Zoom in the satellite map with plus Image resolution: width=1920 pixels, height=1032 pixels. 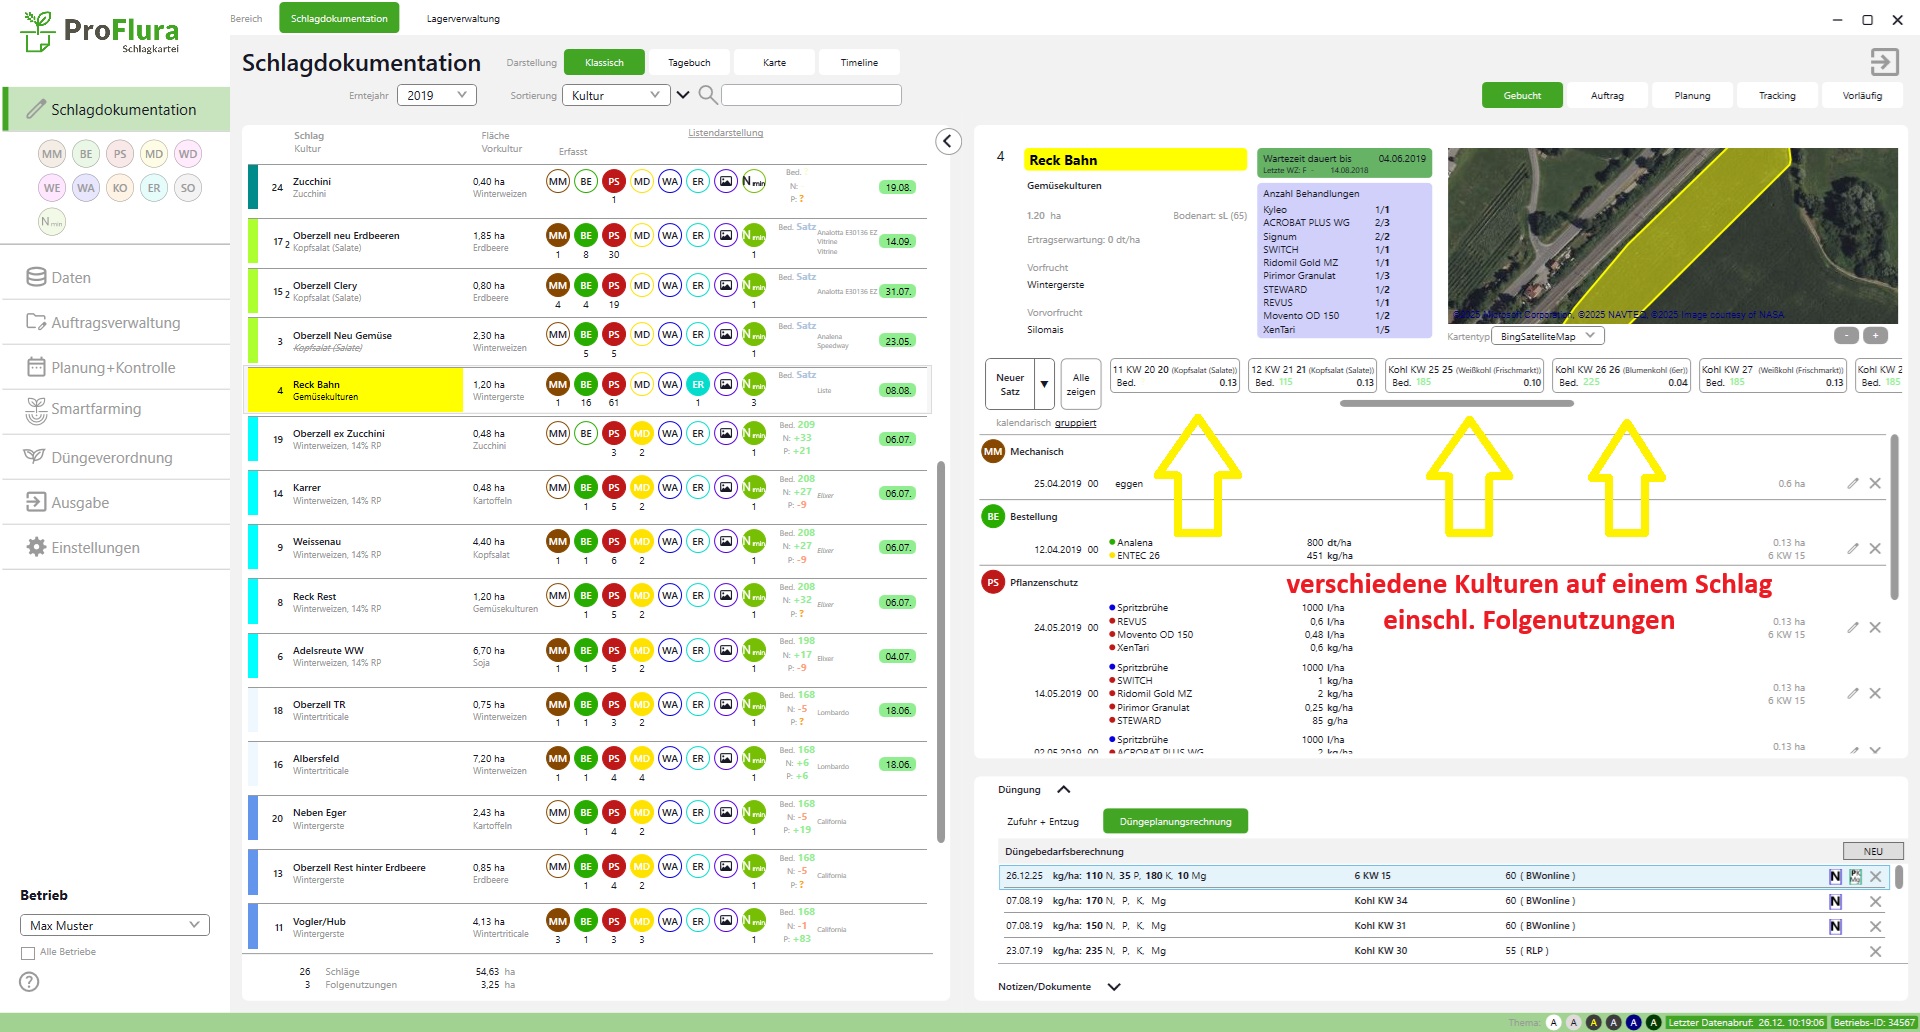pyautogui.click(x=1875, y=336)
